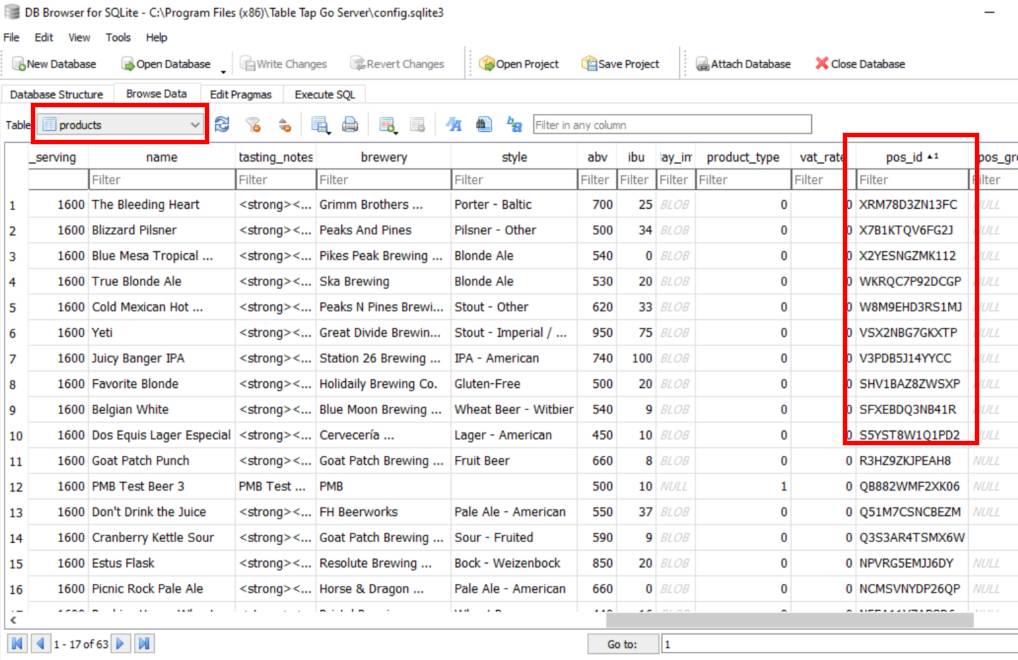Open the text formatting icon
The width and height of the screenshot is (1018, 660).
(454, 124)
